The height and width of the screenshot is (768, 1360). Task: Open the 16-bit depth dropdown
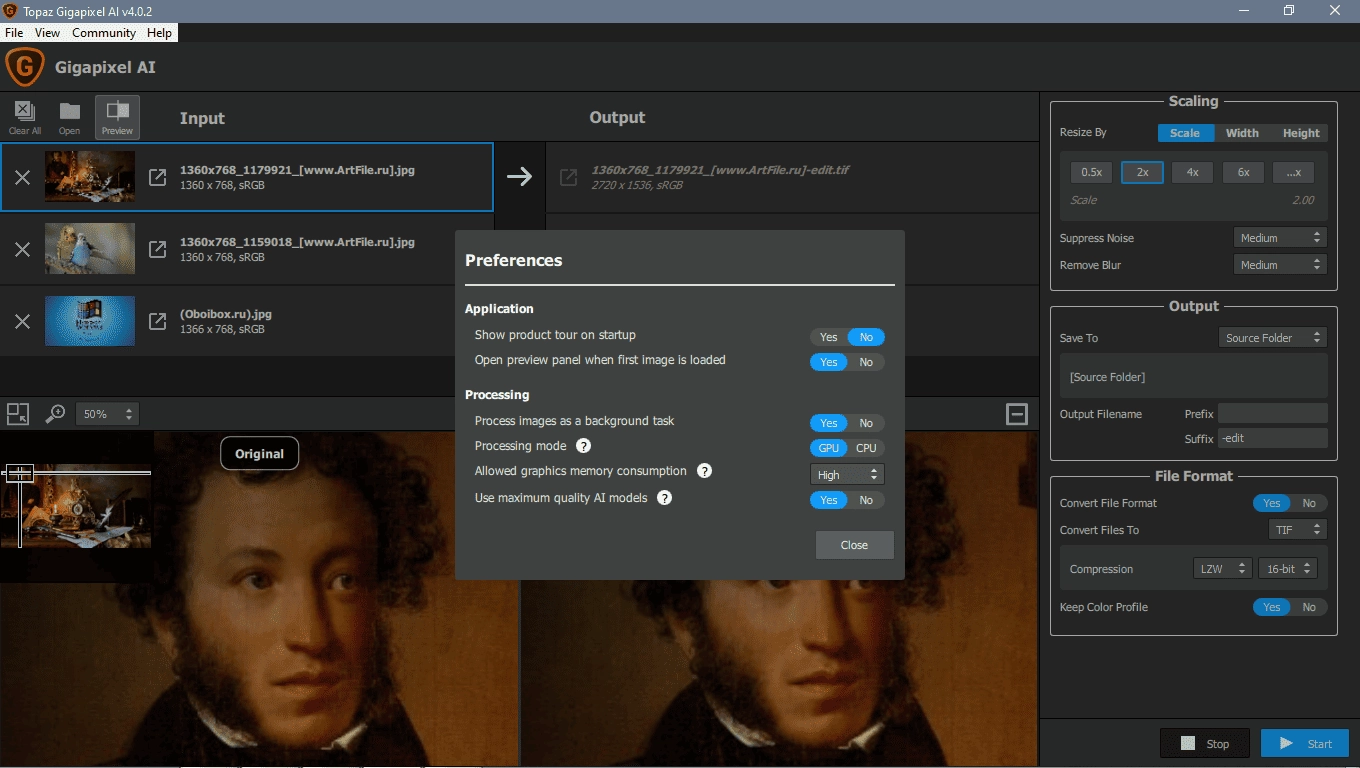pyautogui.click(x=1287, y=568)
